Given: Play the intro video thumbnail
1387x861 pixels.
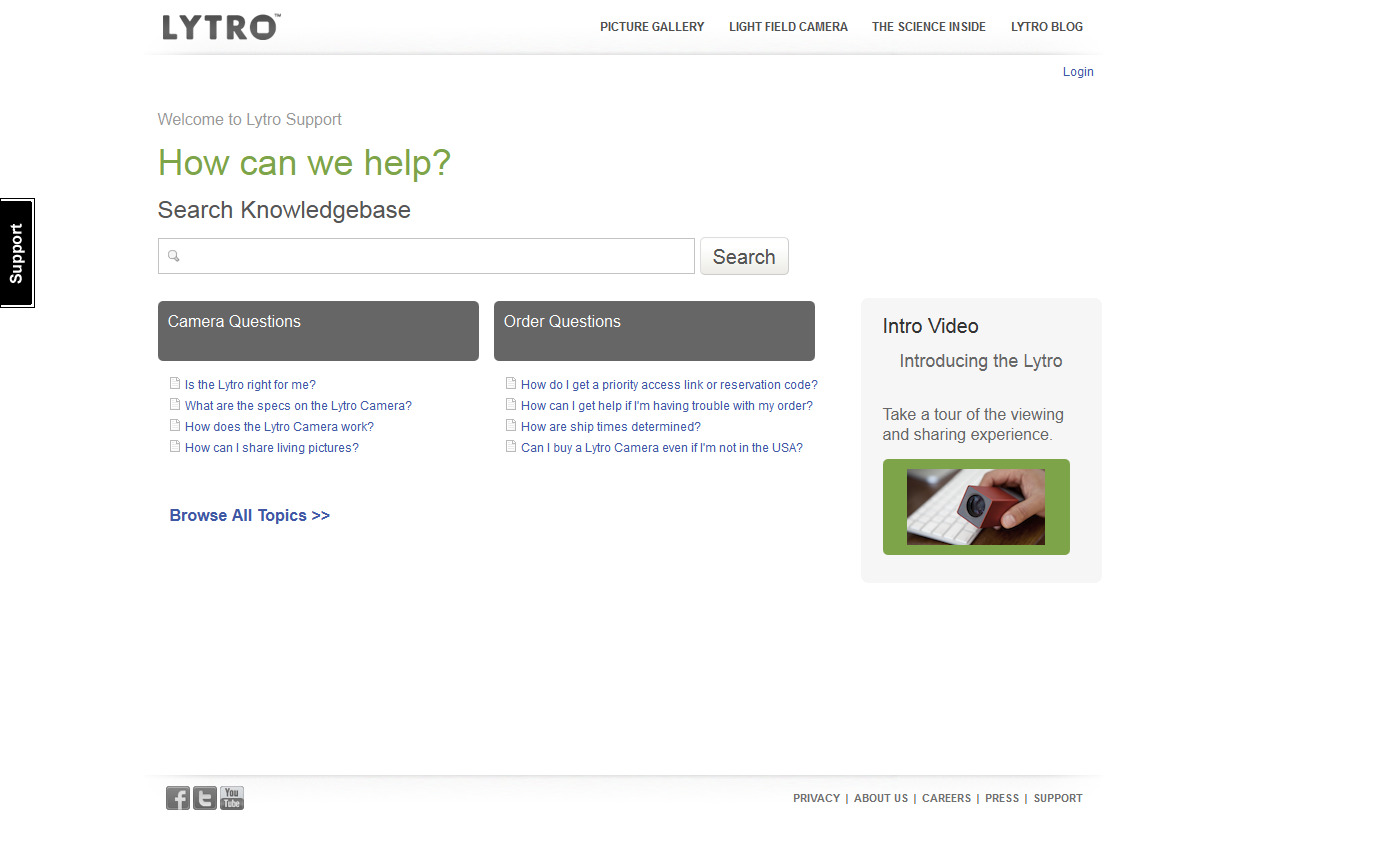Looking at the screenshot, I should pos(976,507).
